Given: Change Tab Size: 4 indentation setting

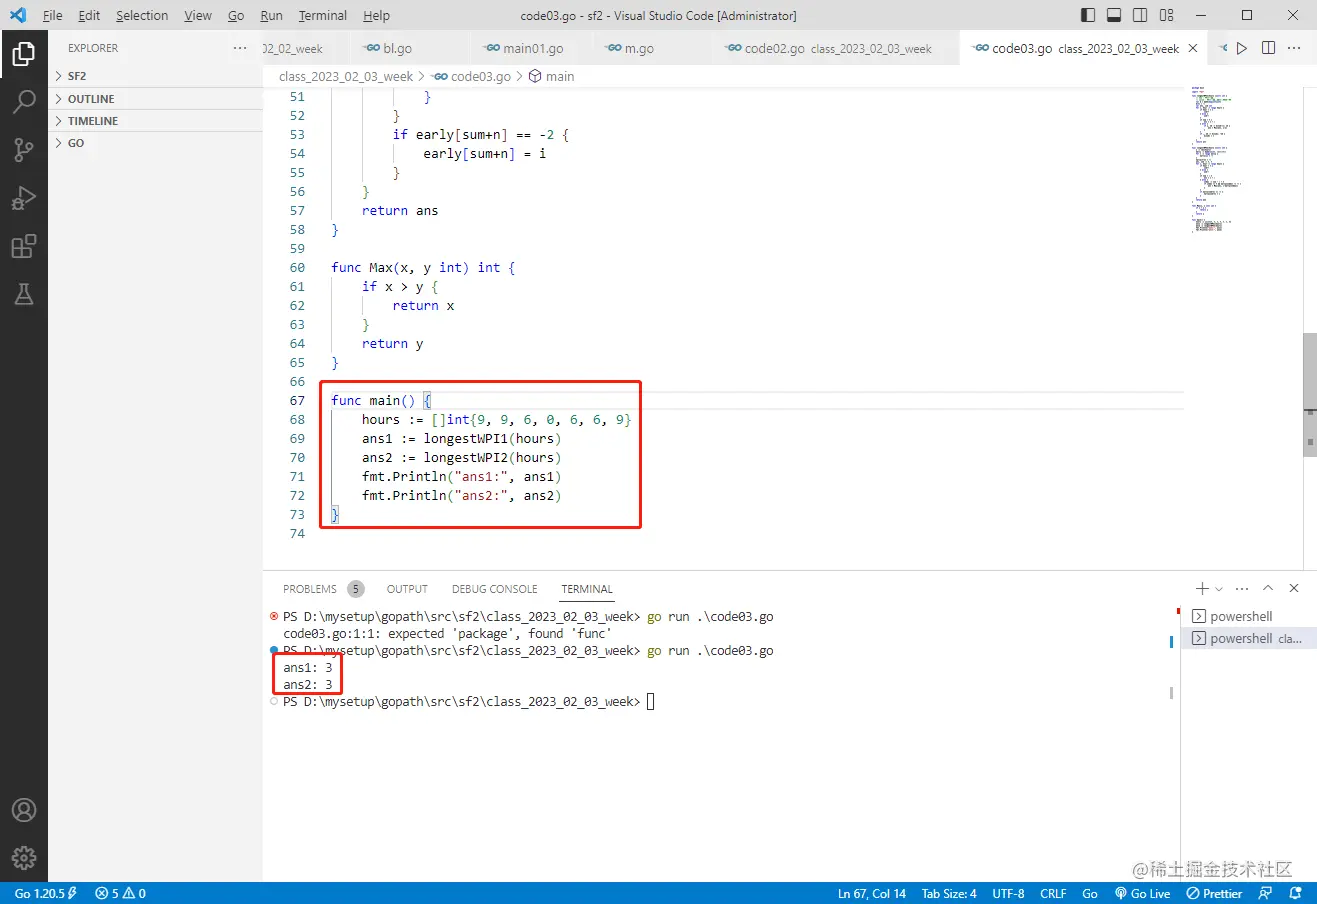Looking at the screenshot, I should pyautogui.click(x=949, y=893).
